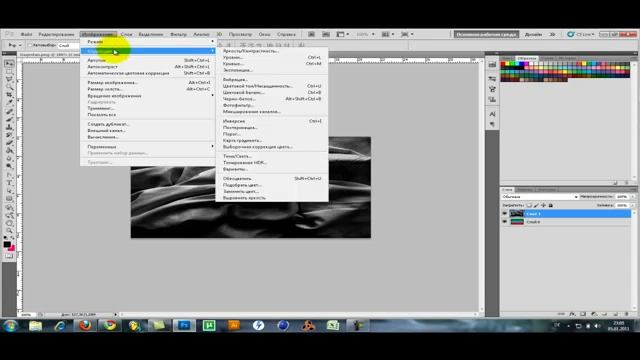Choose Hue/Saturation from adjustments submenu
Image resolution: width=640 pixels, height=360 pixels.
(x=272, y=86)
